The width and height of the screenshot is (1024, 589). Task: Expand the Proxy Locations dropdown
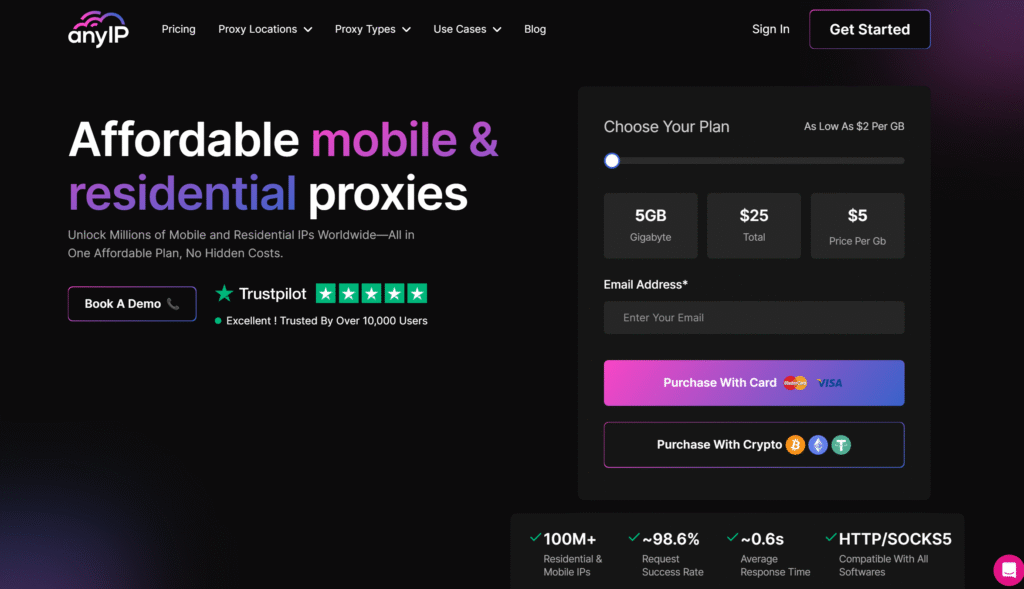tap(265, 29)
